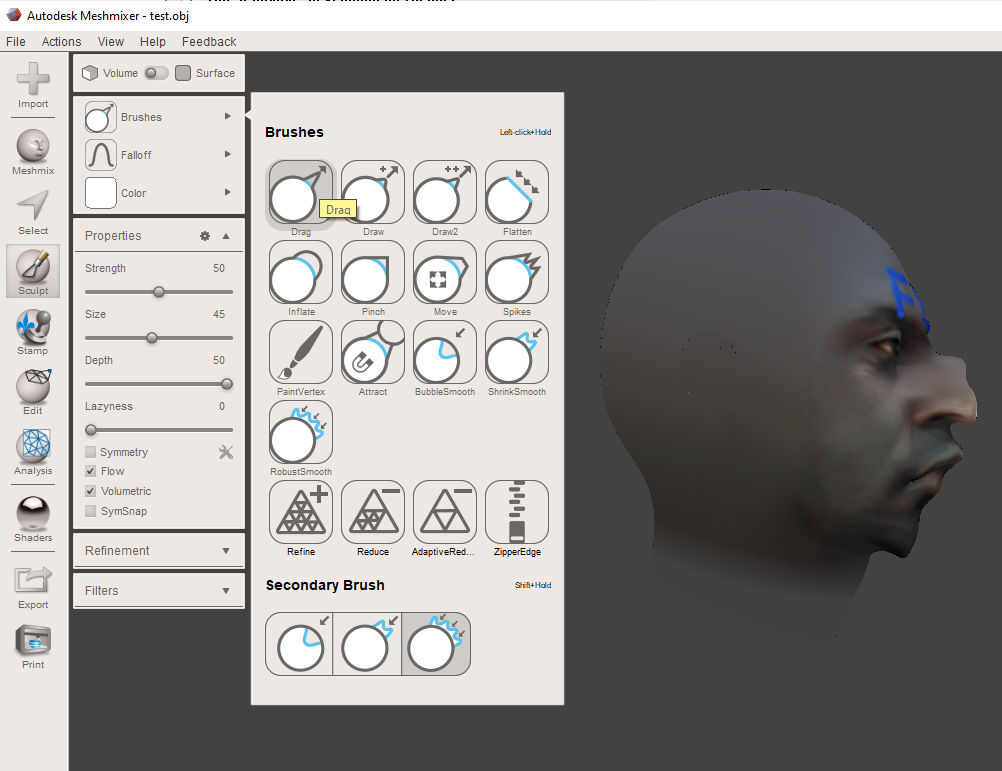Click the Surface mode icon
This screenshot has height=771, width=1002.
(x=183, y=73)
